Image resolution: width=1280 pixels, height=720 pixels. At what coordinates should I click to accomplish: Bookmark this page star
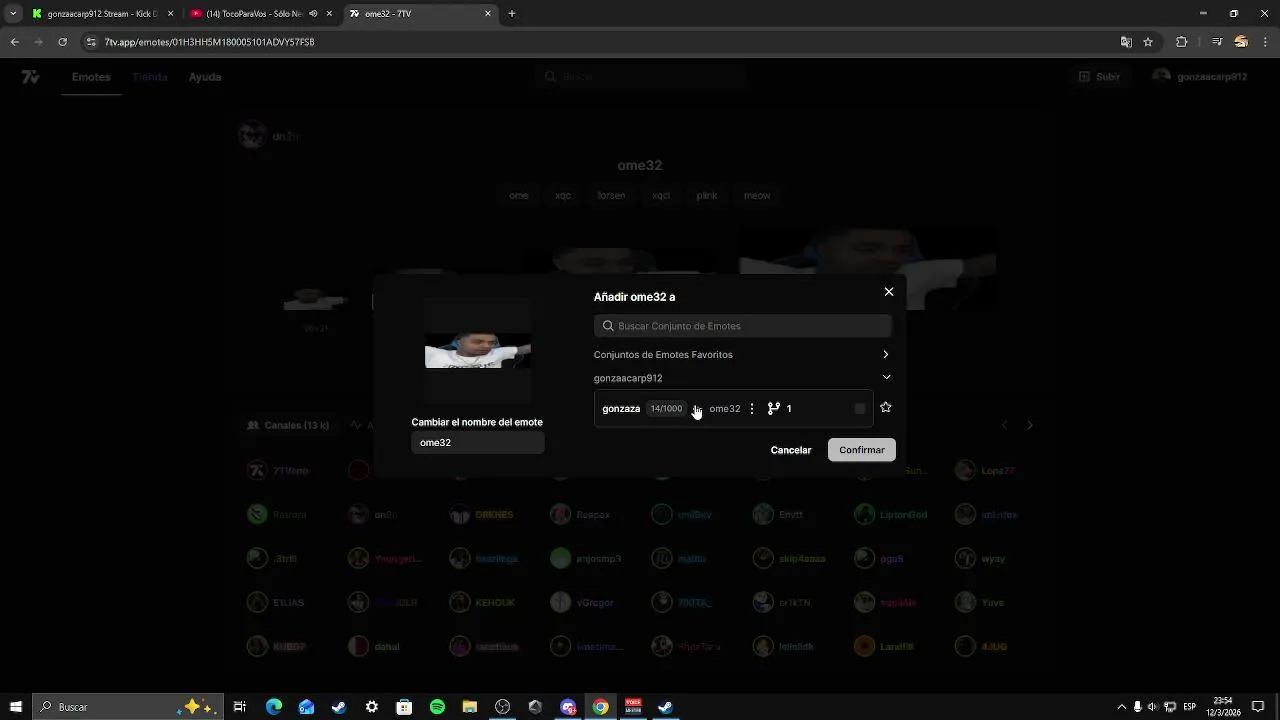(1148, 42)
